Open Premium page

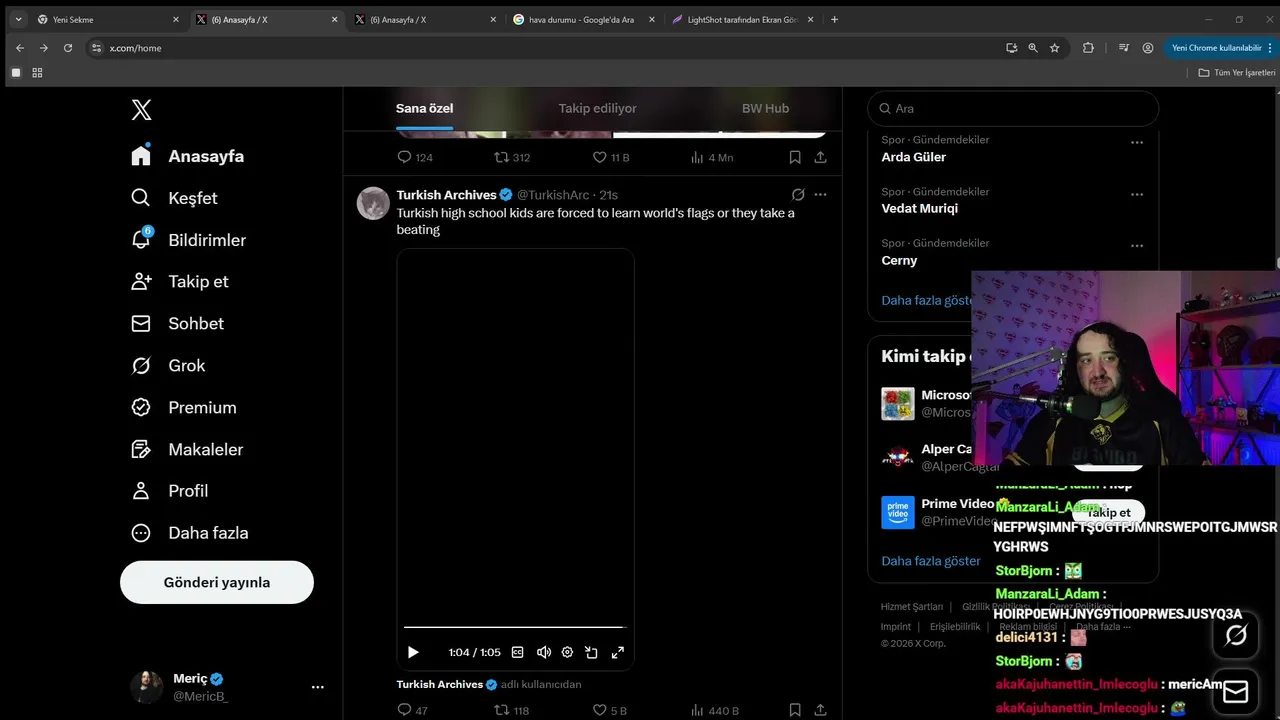pos(184,408)
